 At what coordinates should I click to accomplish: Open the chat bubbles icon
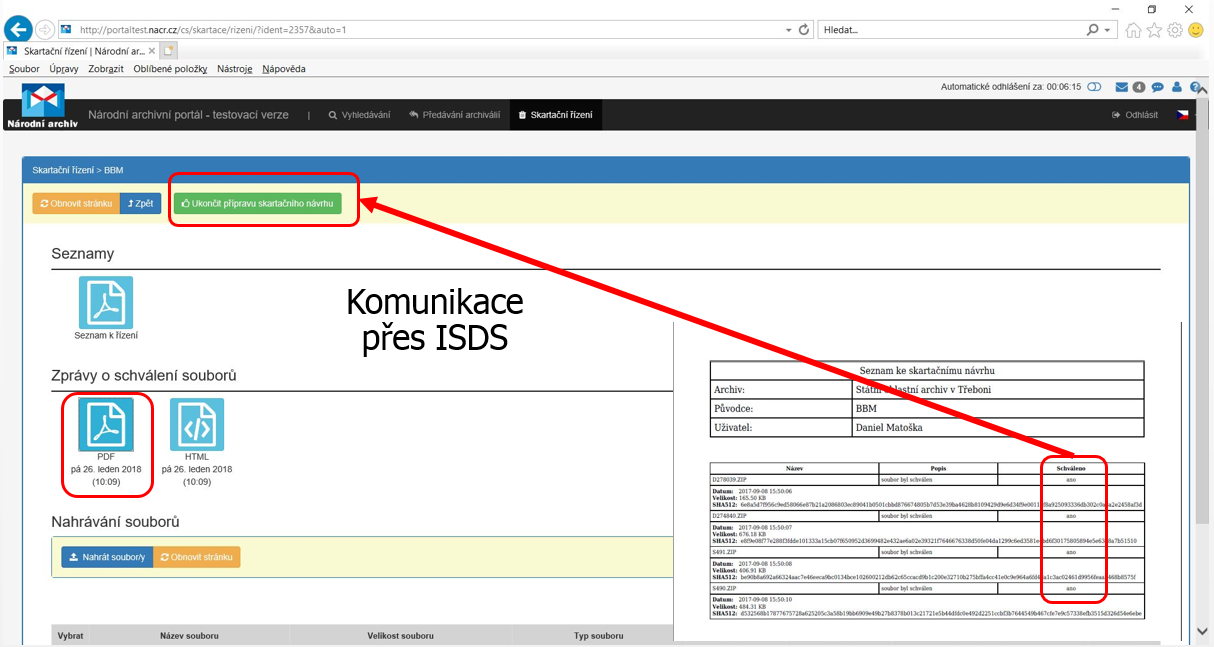coord(1158,87)
